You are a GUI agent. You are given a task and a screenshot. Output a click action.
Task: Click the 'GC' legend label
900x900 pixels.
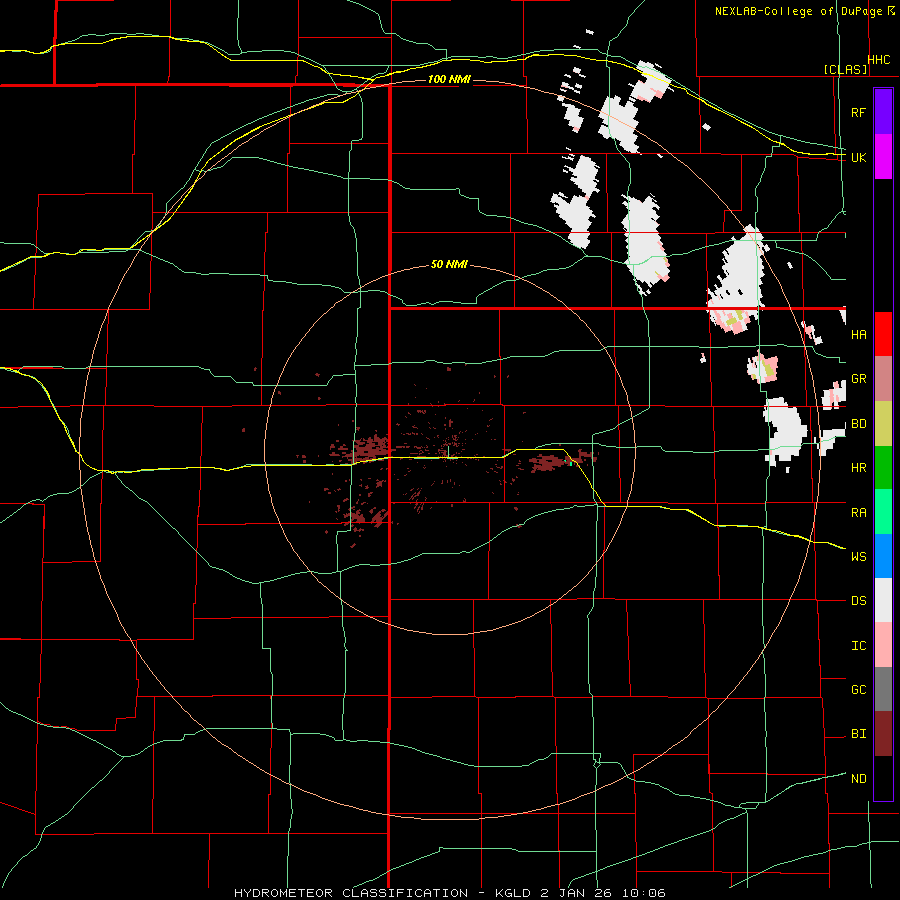859,689
